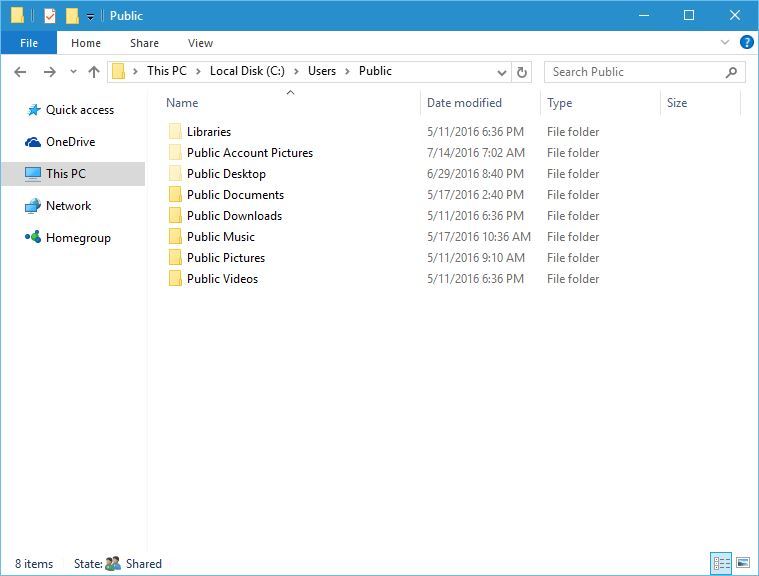Click the Libraries folder name
The image size is (759, 576).
209,132
